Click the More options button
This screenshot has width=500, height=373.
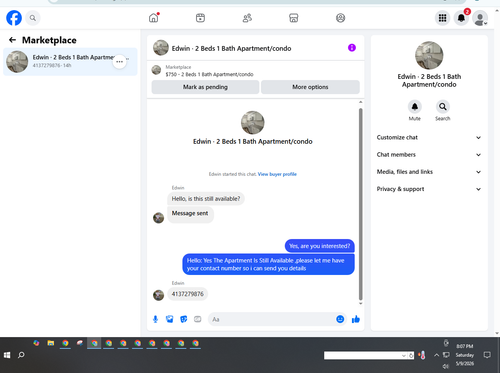click(310, 87)
